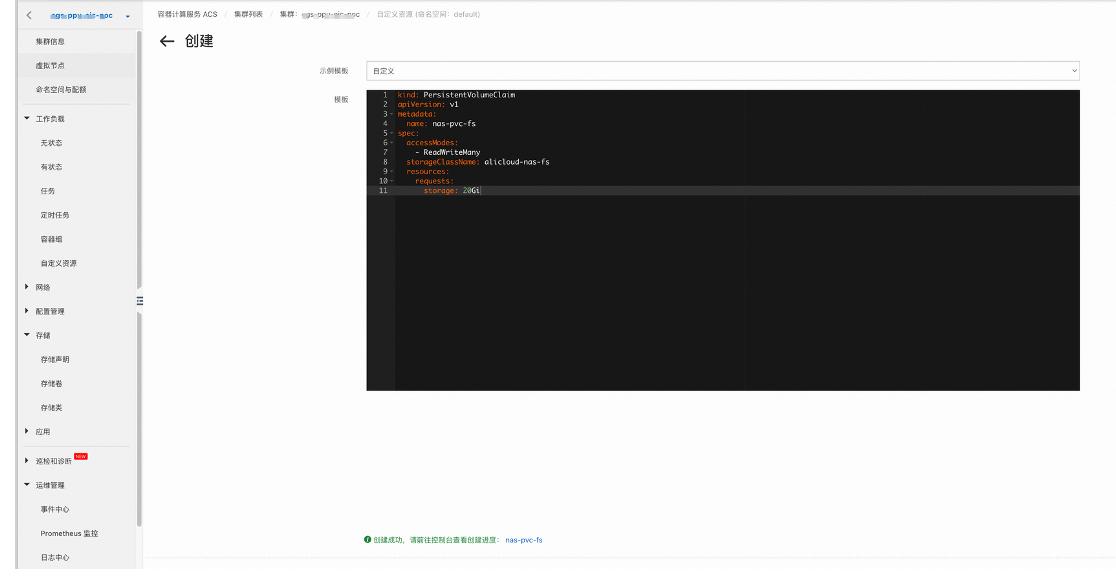Open 命名空间与配额 in the sidebar
Image resolution: width=1116 pixels, height=581 pixels.
pyautogui.click(x=61, y=90)
